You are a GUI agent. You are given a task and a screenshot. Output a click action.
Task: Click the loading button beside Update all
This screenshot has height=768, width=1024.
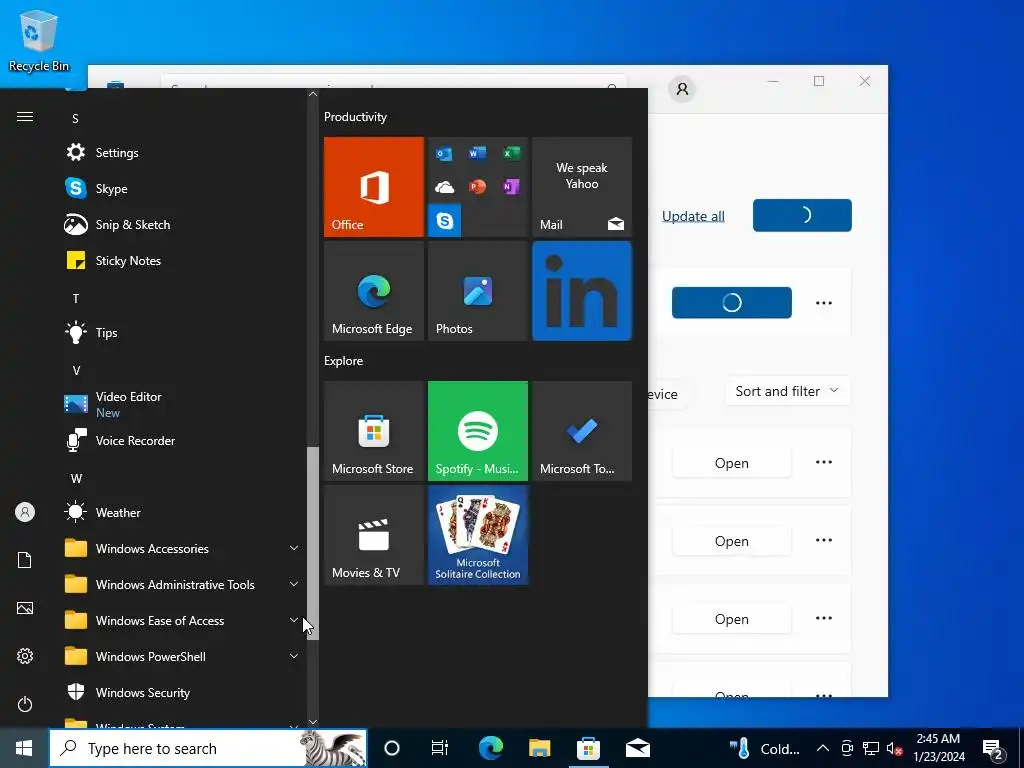(802, 216)
